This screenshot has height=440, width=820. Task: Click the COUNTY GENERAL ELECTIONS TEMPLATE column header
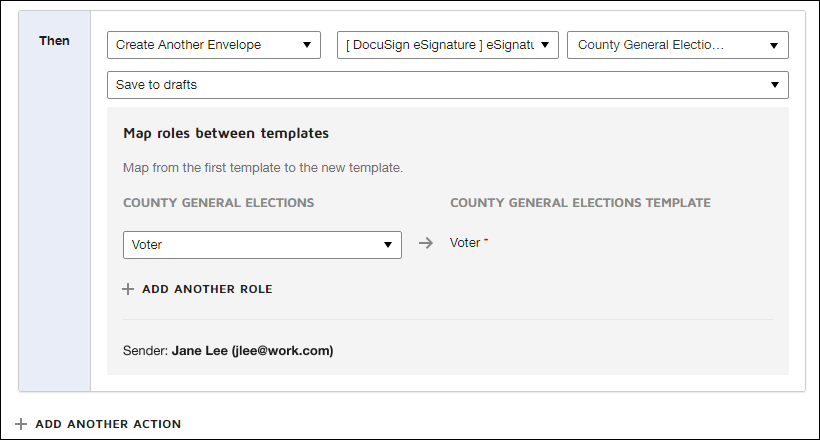(580, 202)
